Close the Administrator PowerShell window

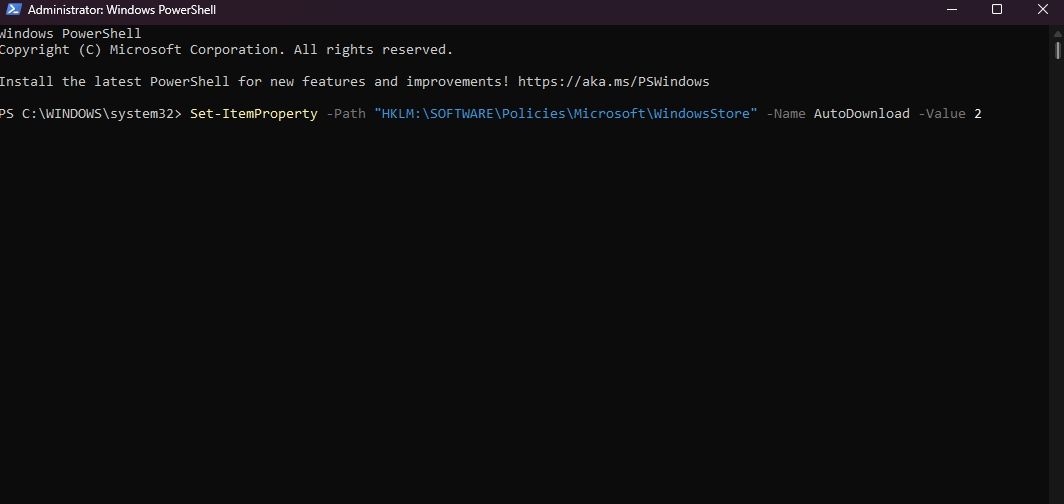pyautogui.click(x=1042, y=10)
